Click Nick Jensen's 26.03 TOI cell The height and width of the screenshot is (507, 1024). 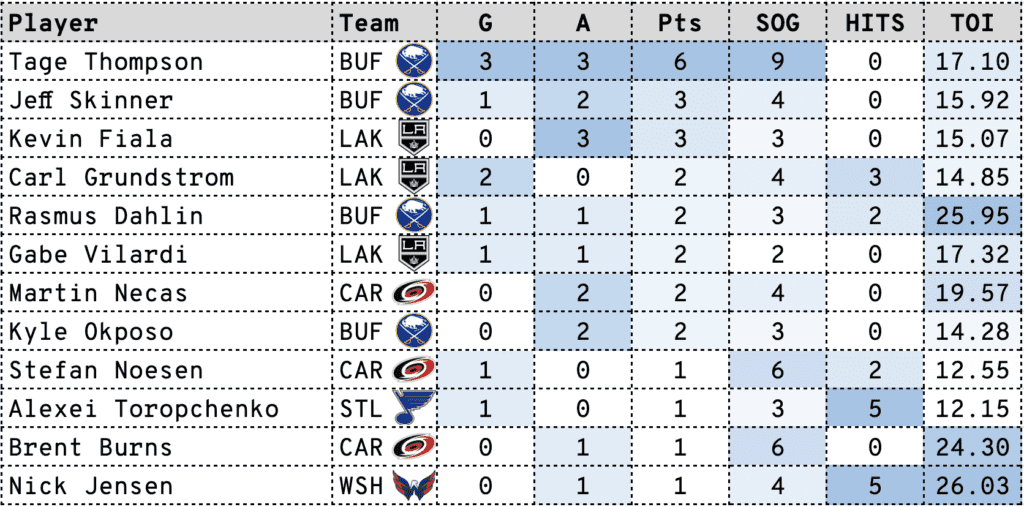point(972,487)
